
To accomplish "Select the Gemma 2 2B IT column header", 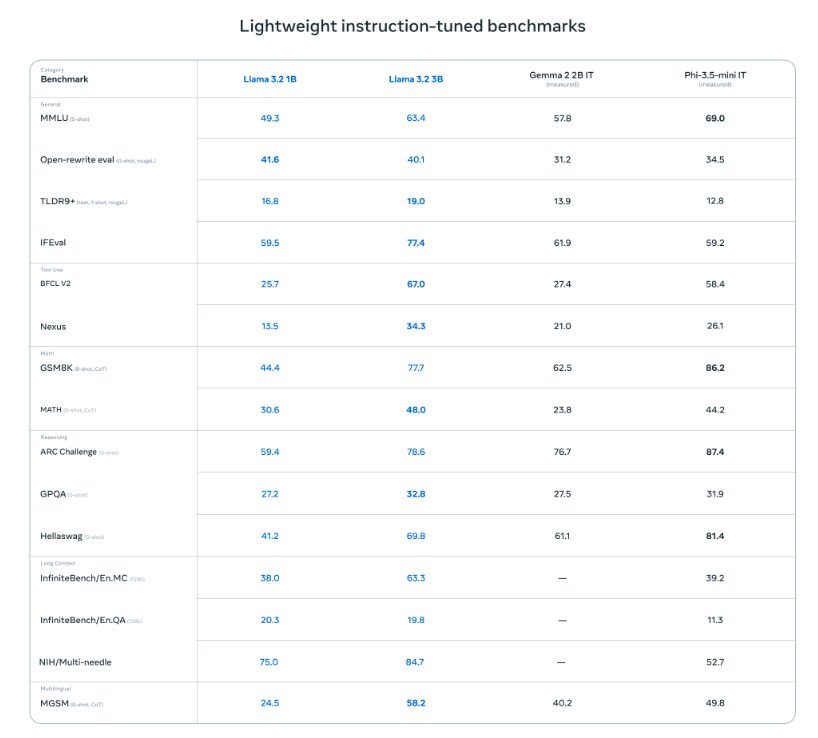I will point(562,76).
